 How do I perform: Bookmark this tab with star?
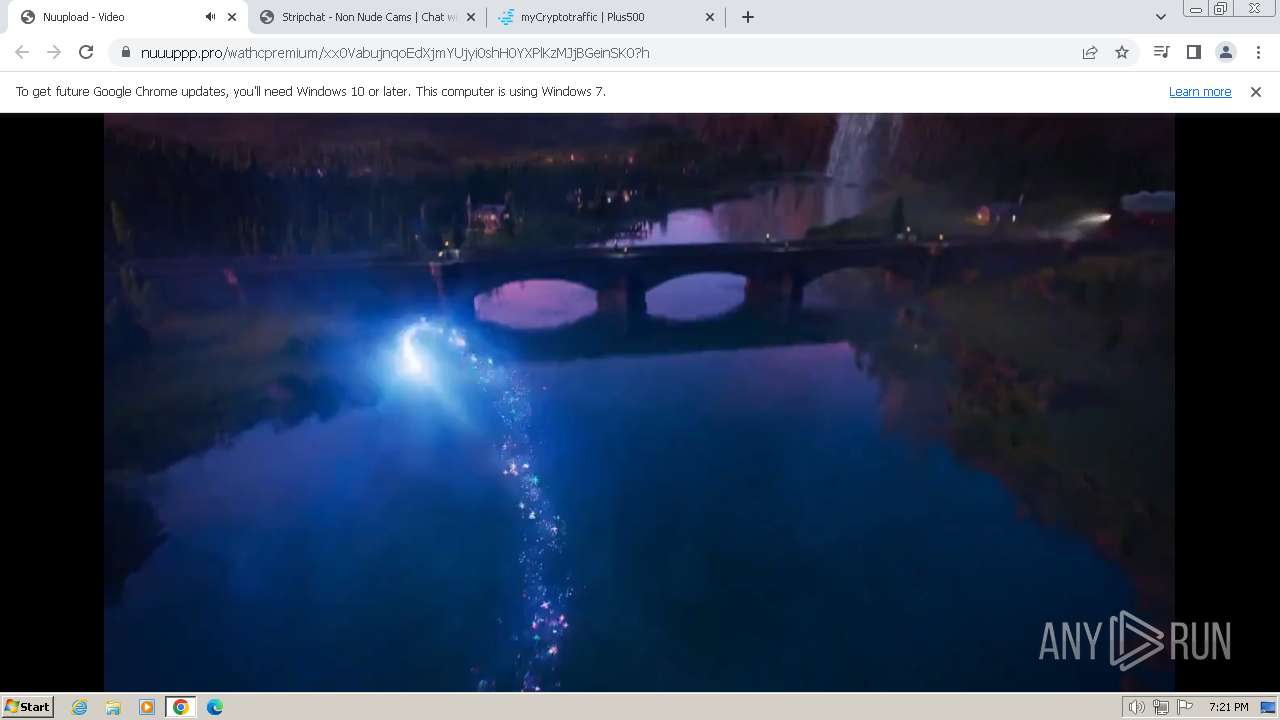1122,52
